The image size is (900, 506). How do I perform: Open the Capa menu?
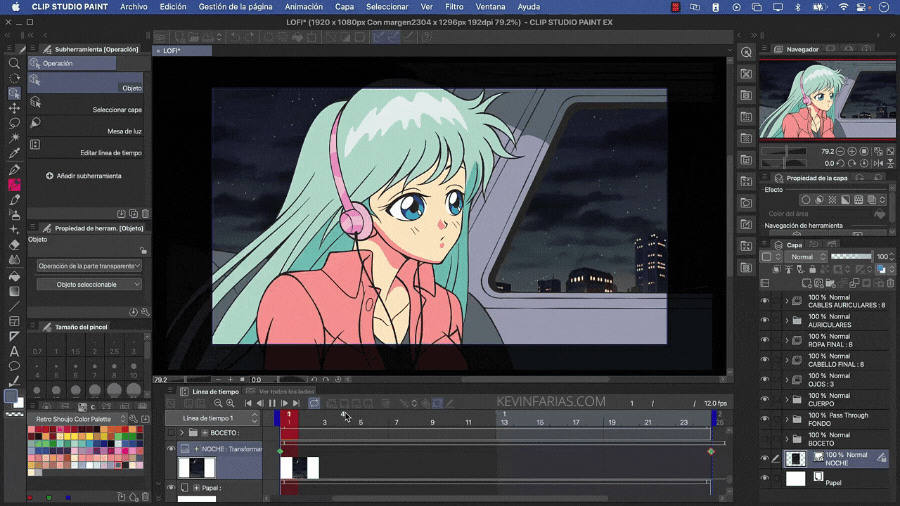pos(344,7)
